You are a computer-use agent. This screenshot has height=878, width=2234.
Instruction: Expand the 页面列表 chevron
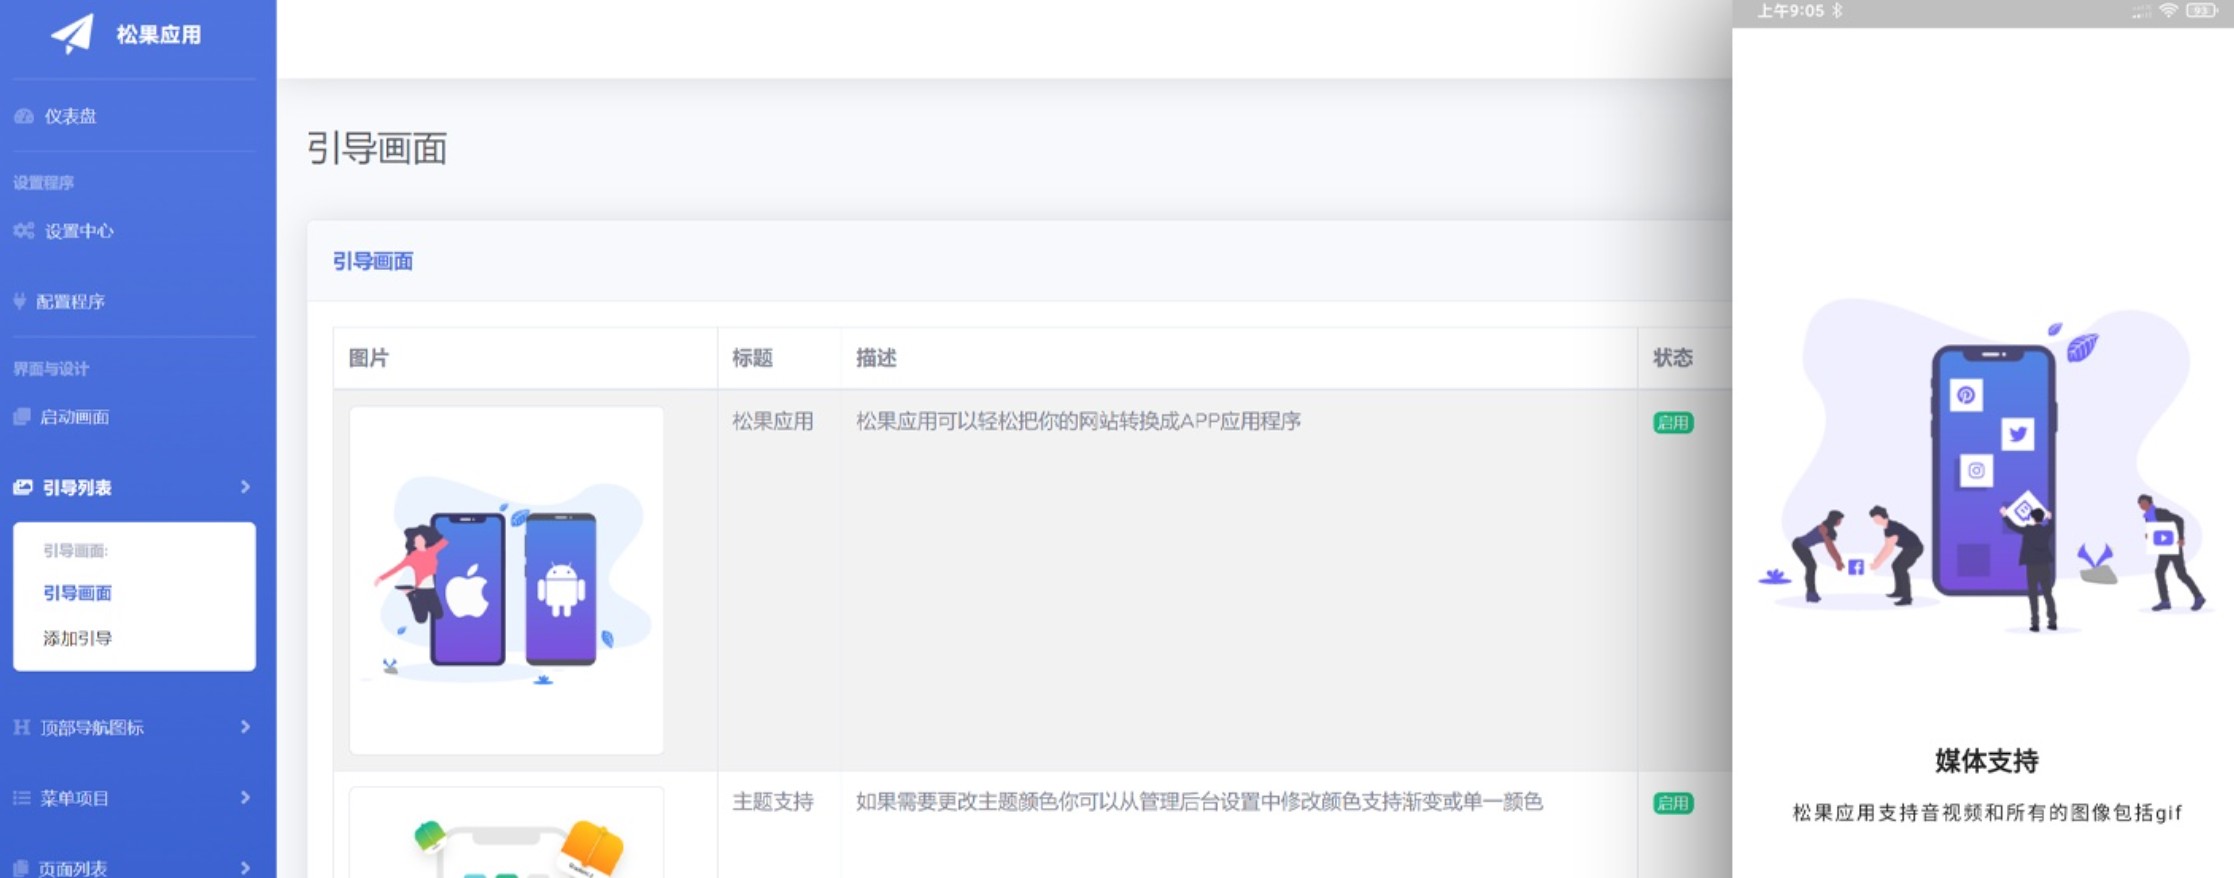245,868
